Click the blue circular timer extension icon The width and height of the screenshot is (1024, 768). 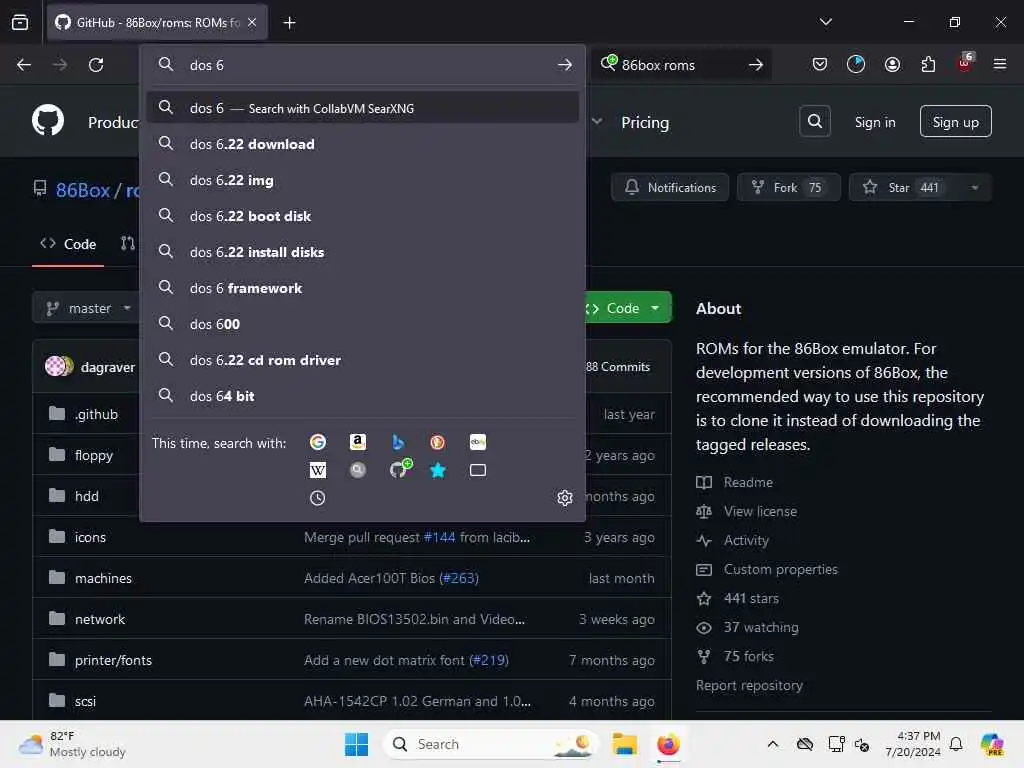856,64
